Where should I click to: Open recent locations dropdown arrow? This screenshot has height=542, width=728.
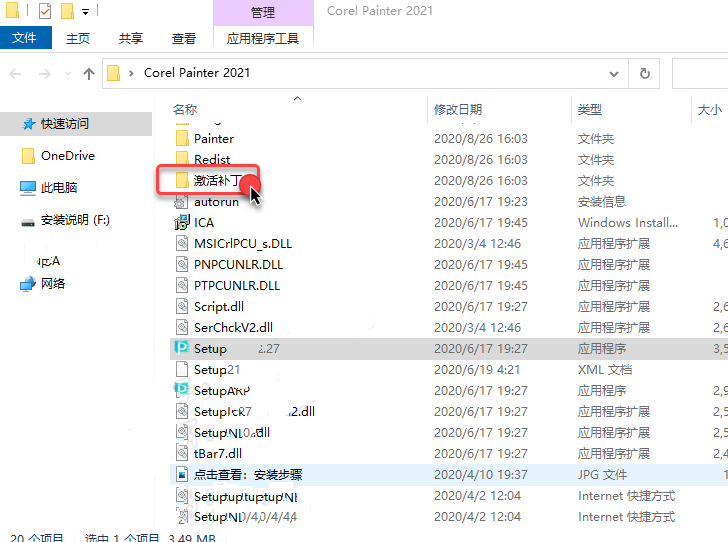(x=68, y=73)
